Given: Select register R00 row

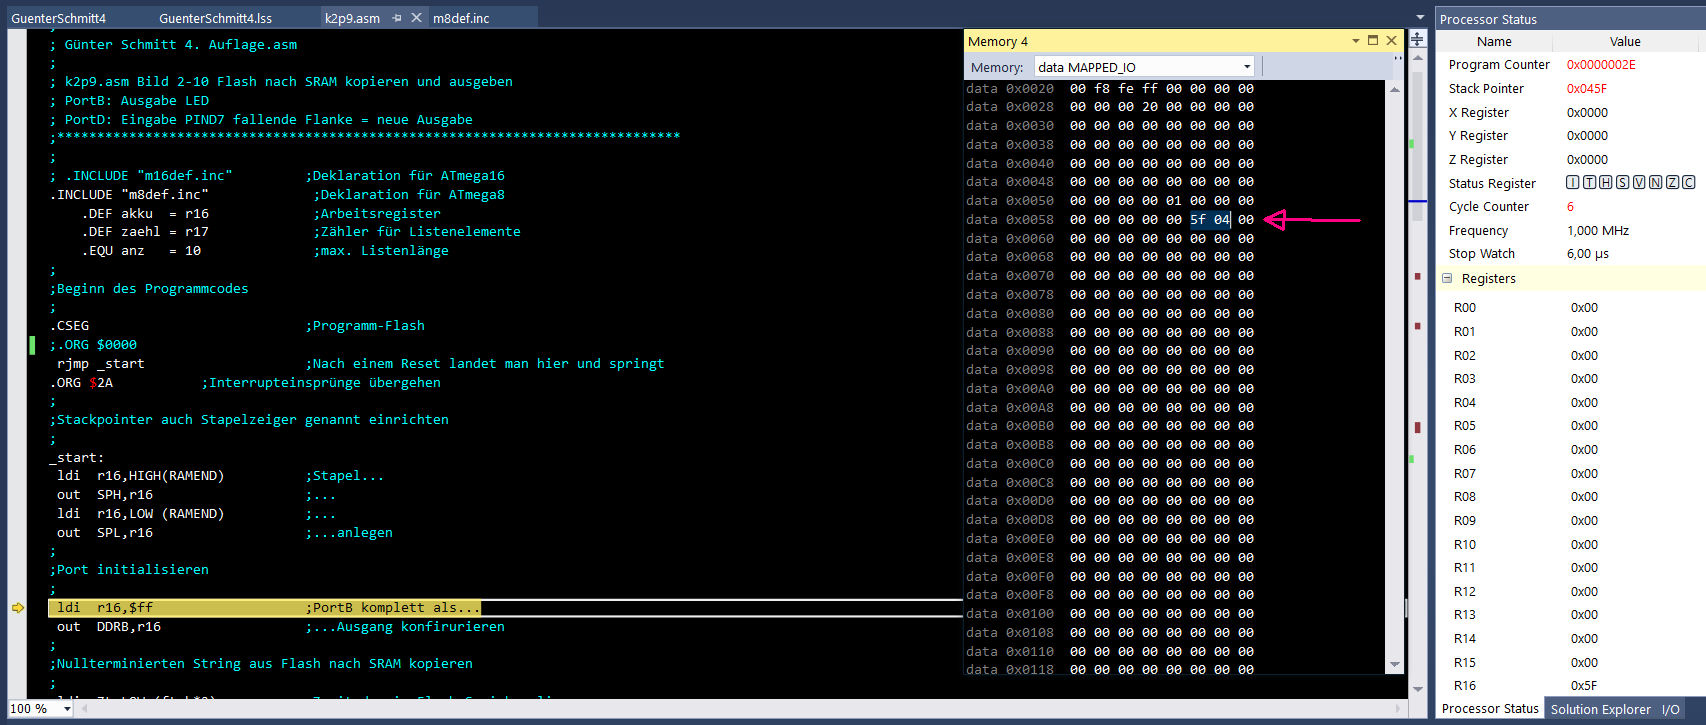Looking at the screenshot, I should (x=1571, y=307).
